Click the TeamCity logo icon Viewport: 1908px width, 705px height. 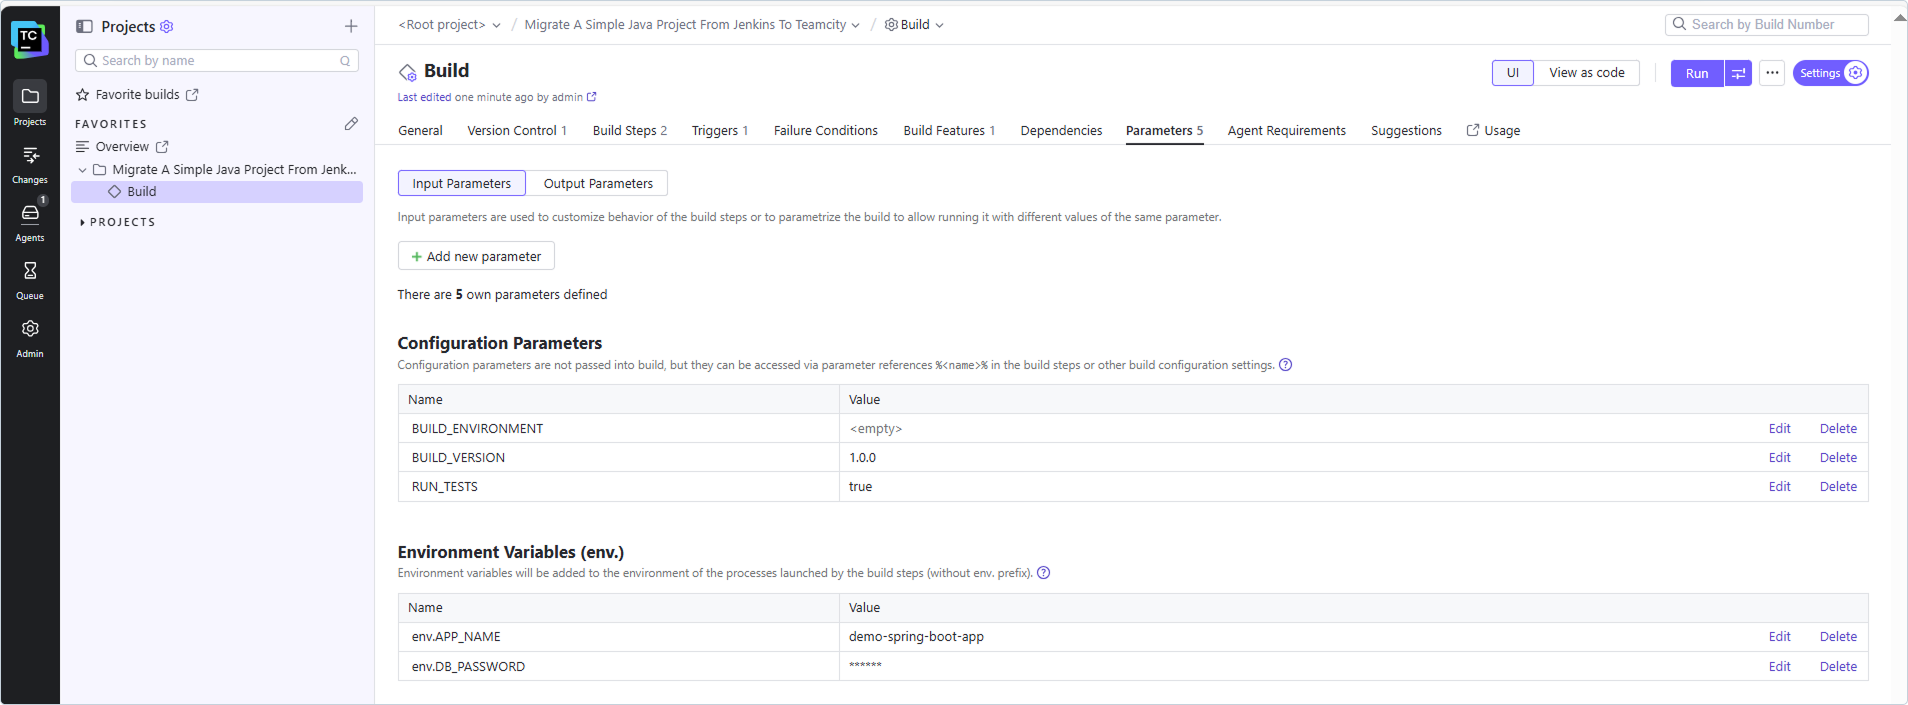coord(29,39)
